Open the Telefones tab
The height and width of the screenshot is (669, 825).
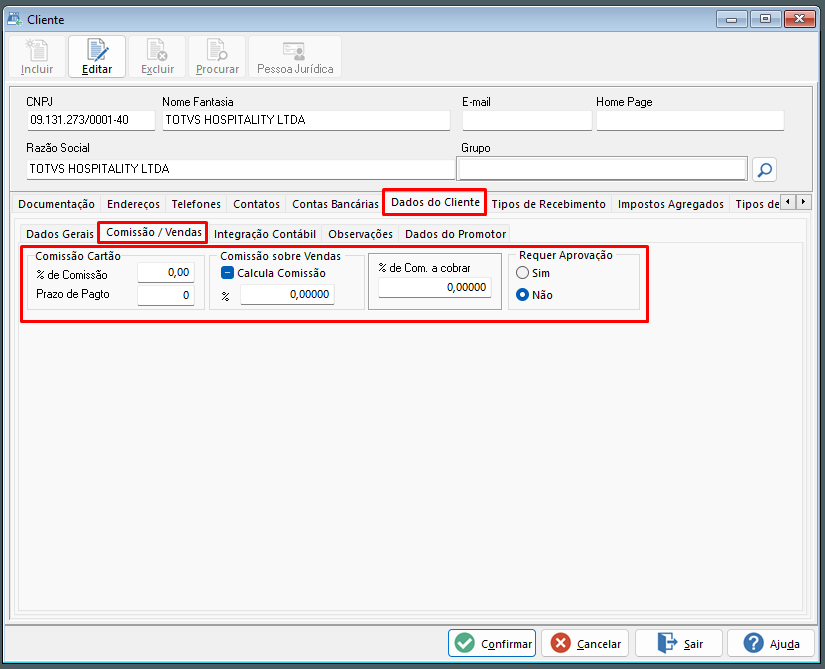196,204
